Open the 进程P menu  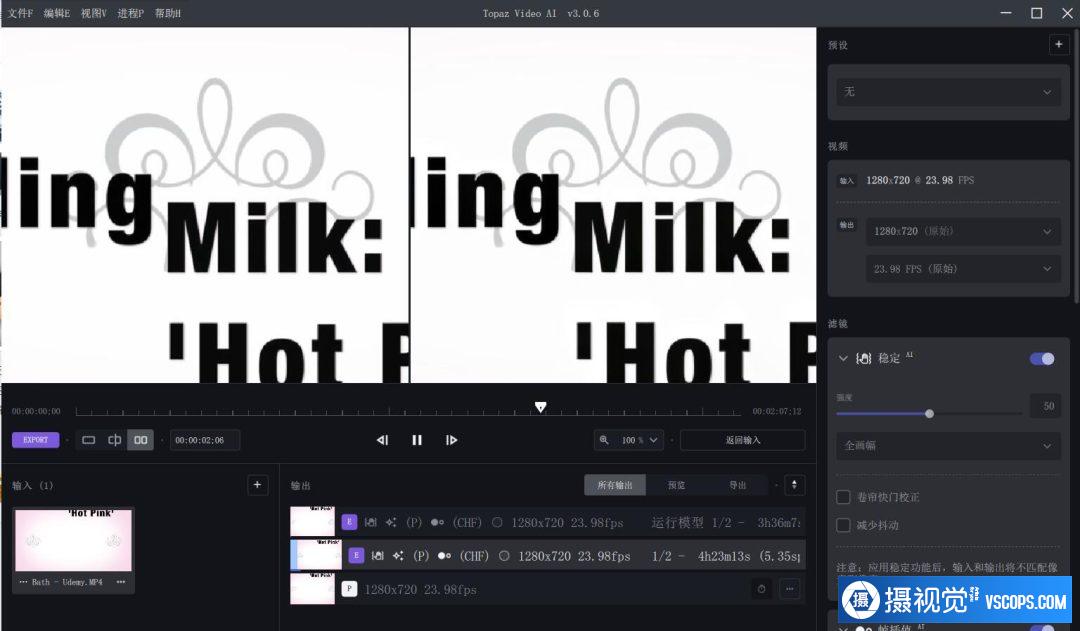coord(130,13)
